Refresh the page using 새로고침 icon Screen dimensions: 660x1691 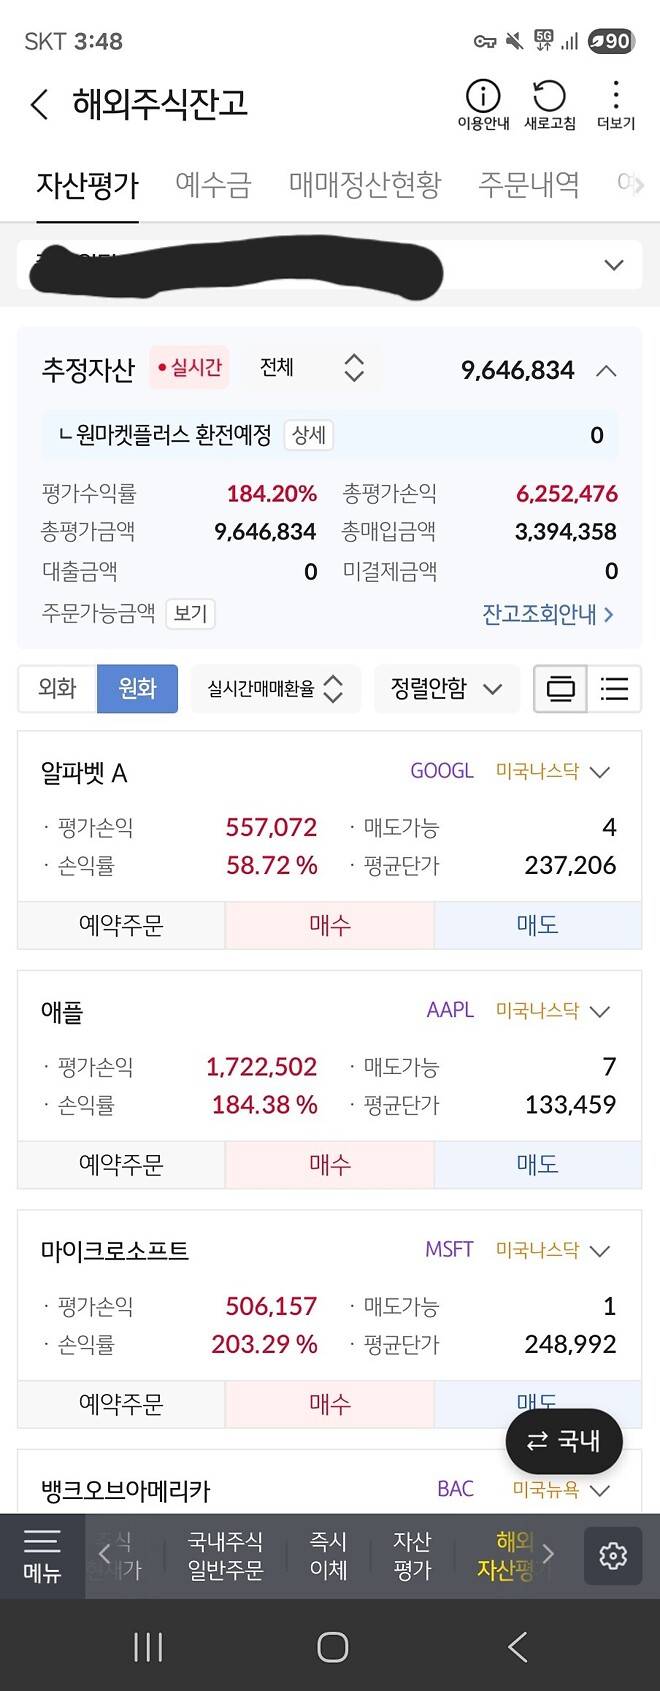(x=546, y=104)
